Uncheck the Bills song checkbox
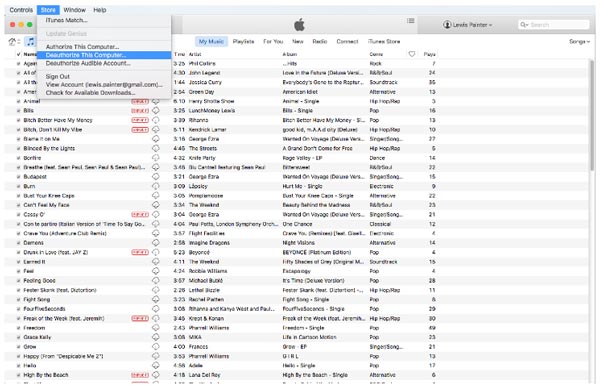Image resolution: width=600 pixels, height=391 pixels. [x=18, y=111]
